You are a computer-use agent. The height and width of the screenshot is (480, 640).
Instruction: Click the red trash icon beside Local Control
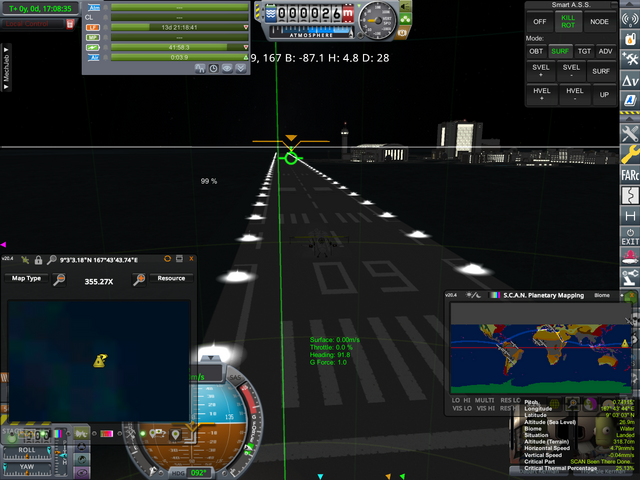[x=70, y=24]
